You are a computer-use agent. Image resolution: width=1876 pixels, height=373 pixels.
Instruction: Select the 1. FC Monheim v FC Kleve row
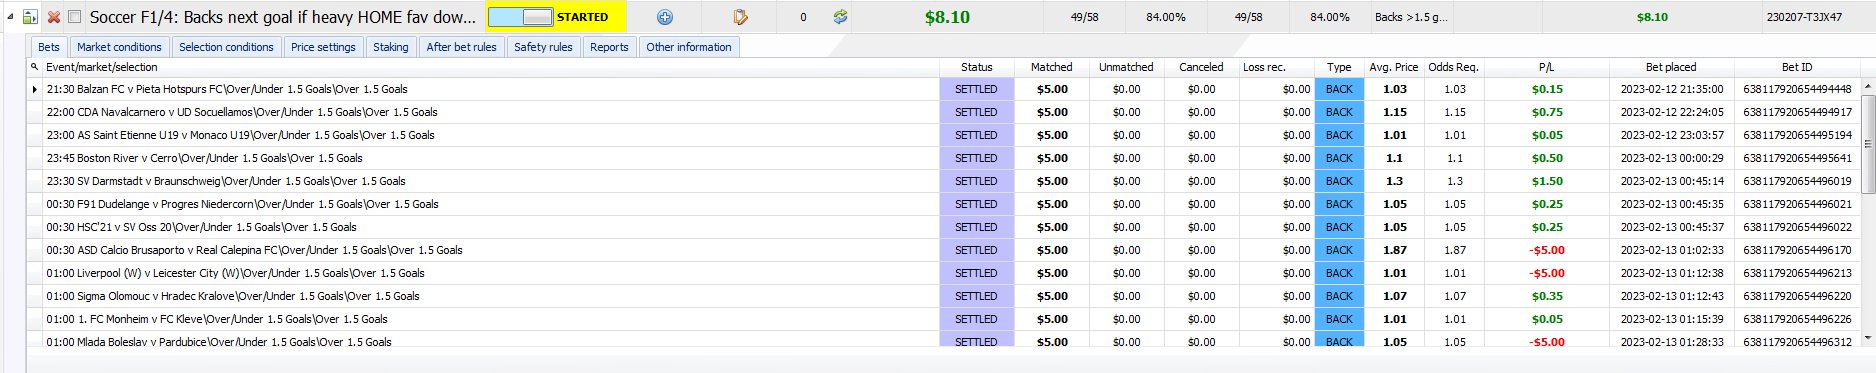[944, 319]
